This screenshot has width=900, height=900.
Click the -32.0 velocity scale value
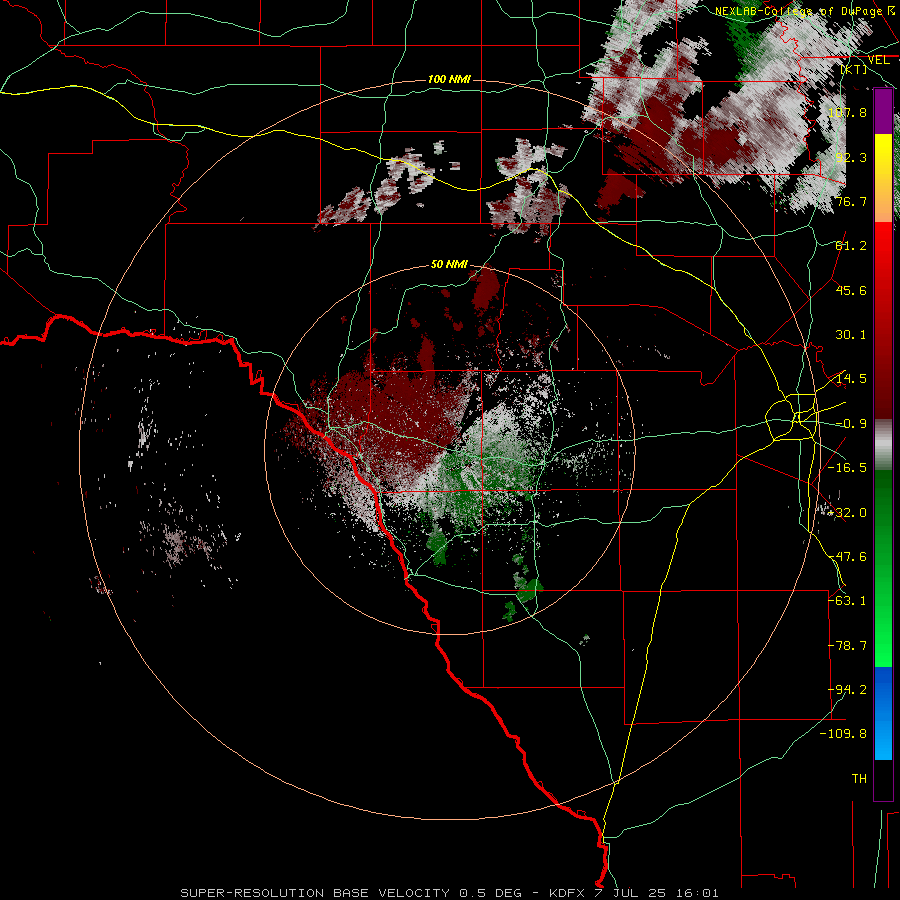coord(847,513)
